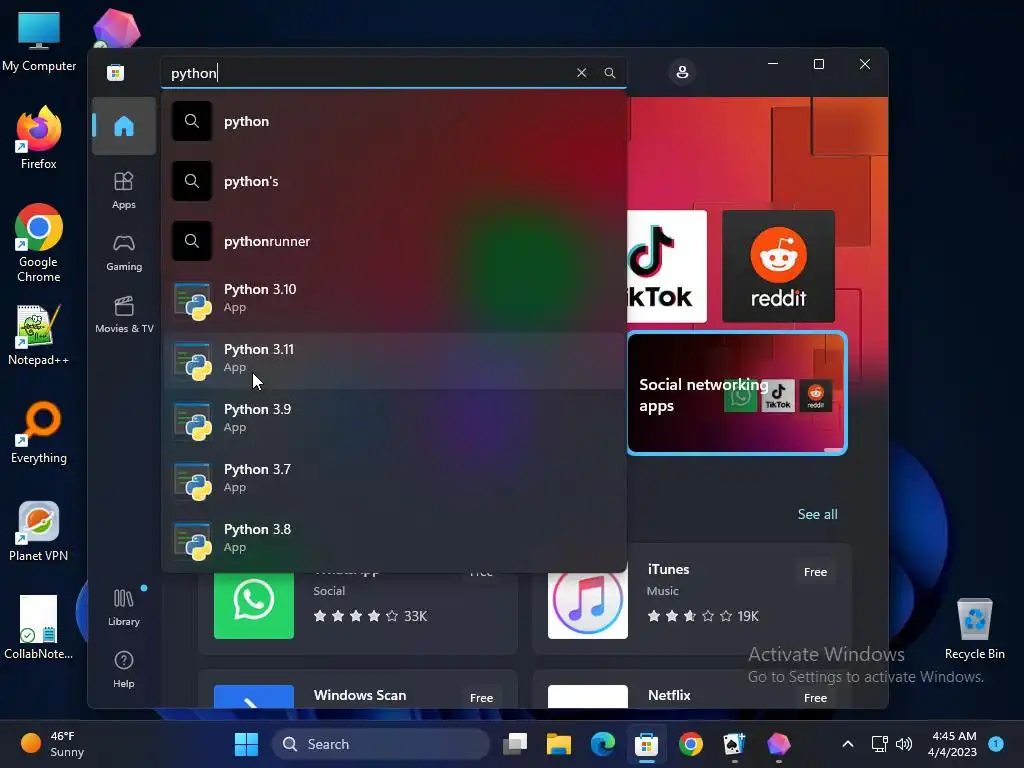Open Home in Store sidebar
The width and height of the screenshot is (1024, 768).
coord(123,125)
